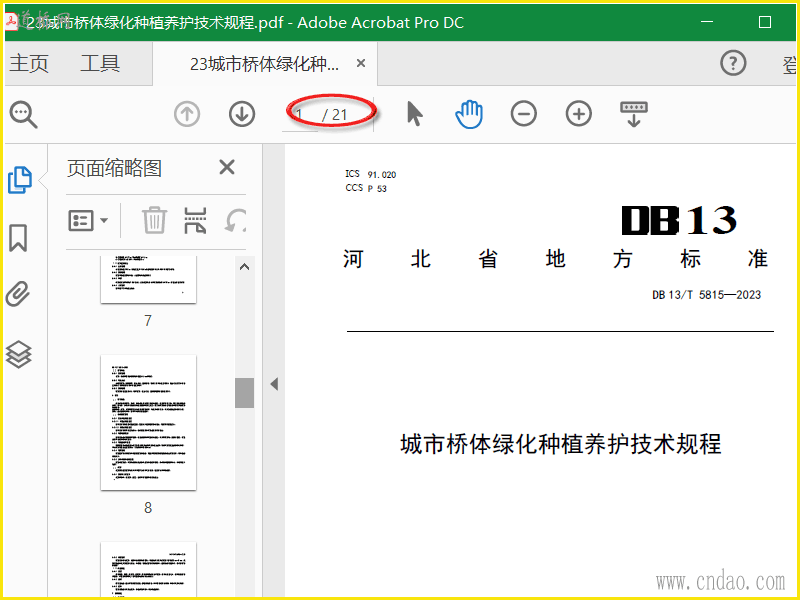
Task: Open the attachments paperclip panel
Action: pos(18,294)
